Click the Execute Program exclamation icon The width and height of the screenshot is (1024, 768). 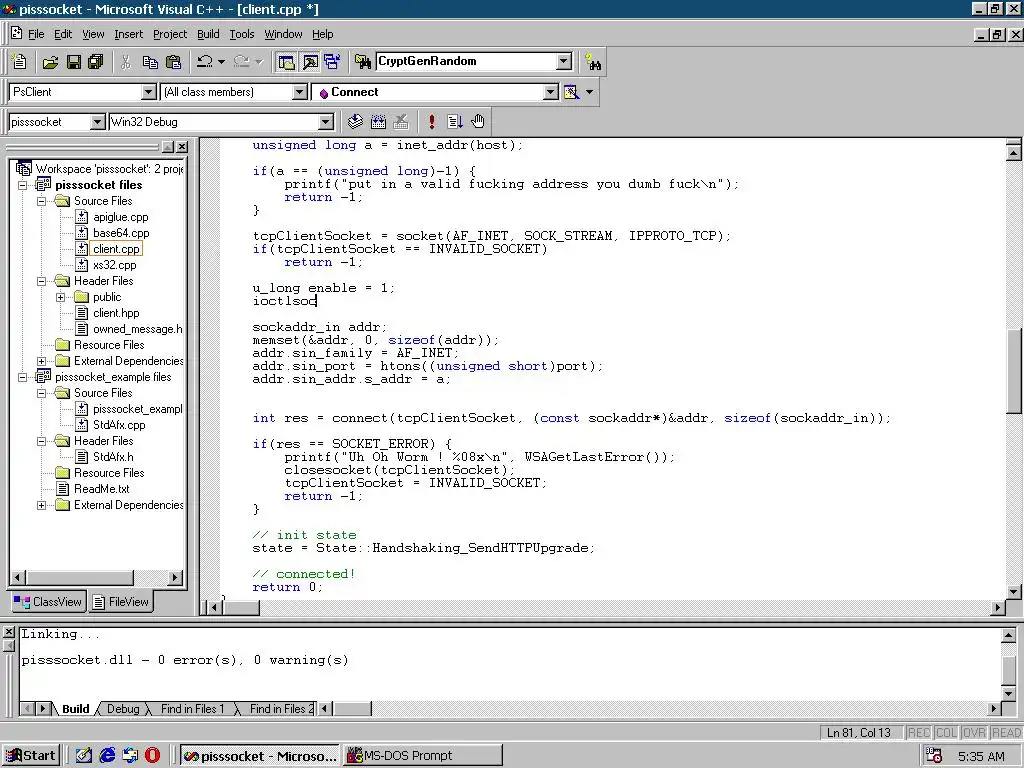coord(431,121)
